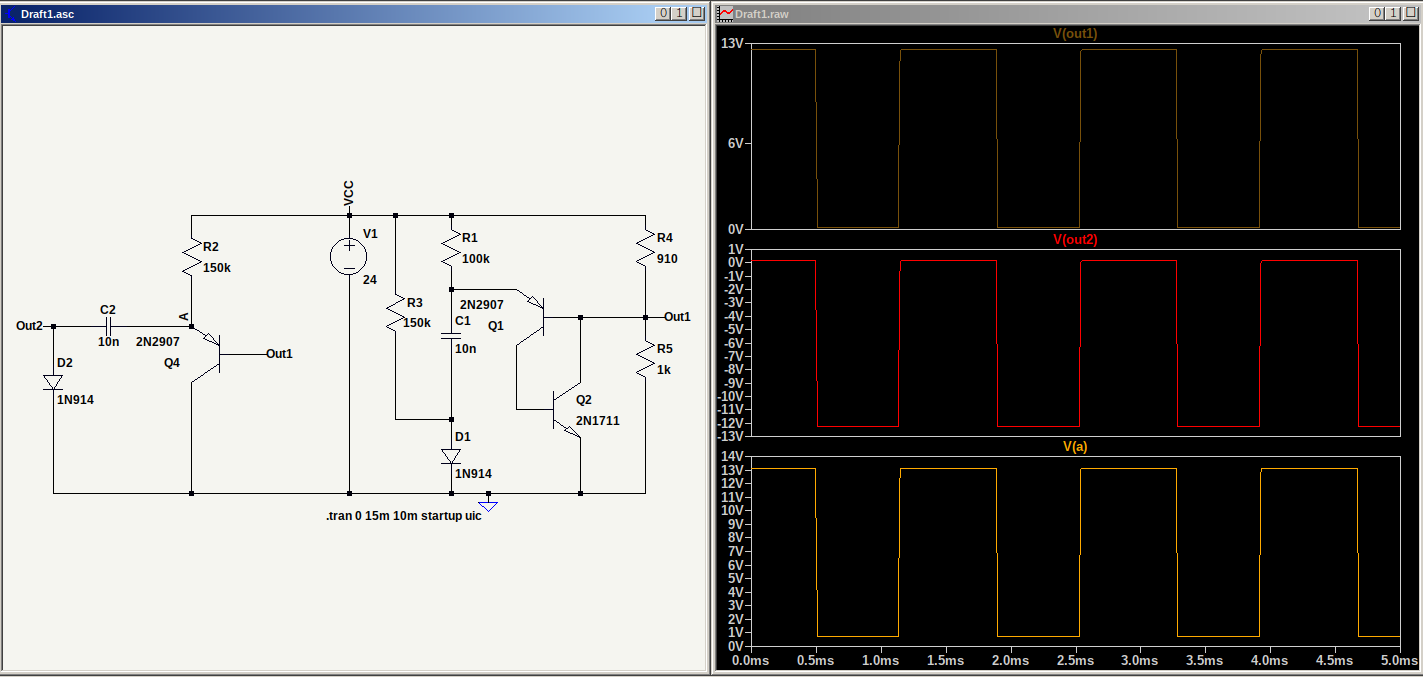Select the D1 diode symbol
The width and height of the screenshot is (1423, 677).
(x=451, y=456)
